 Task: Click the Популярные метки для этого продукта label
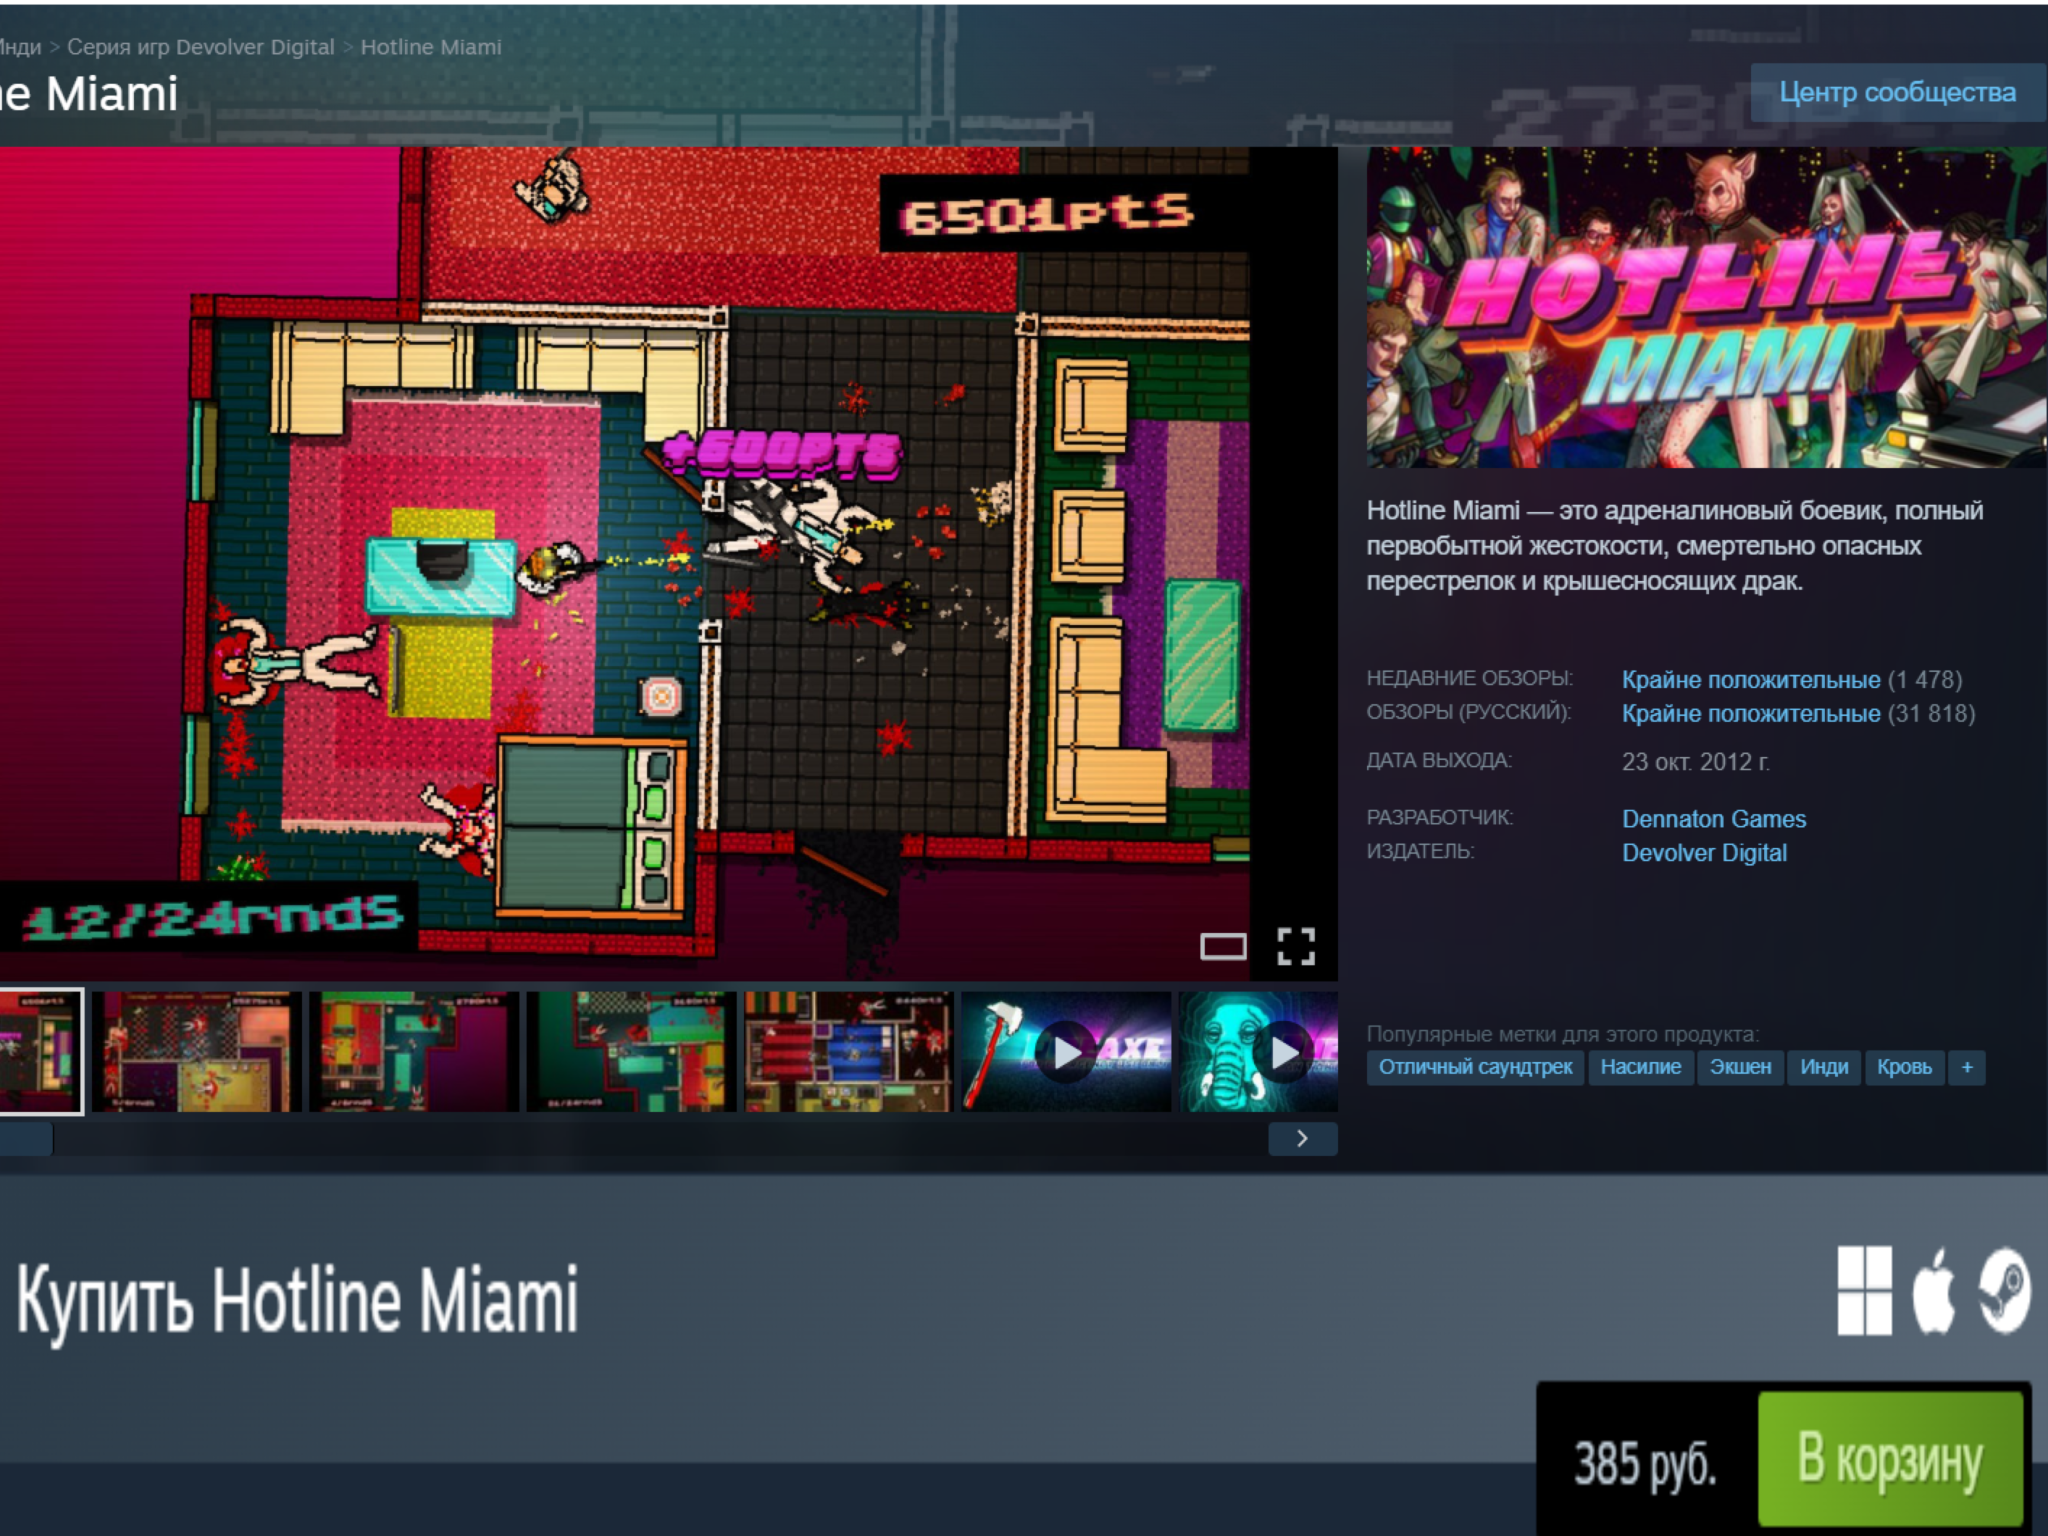pyautogui.click(x=1563, y=1034)
